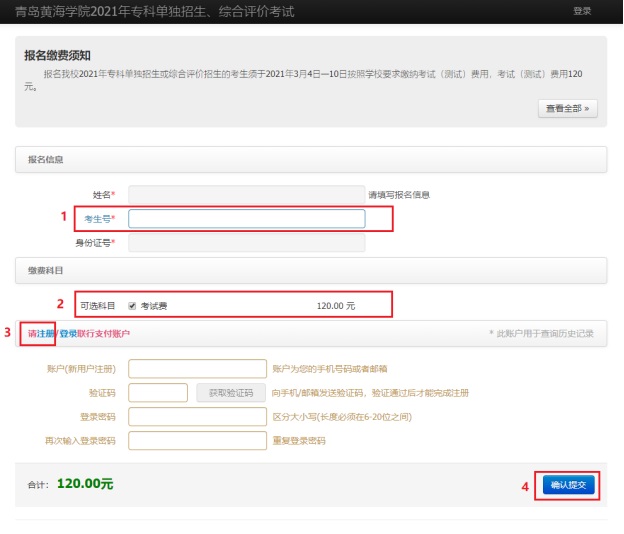Click the 缴费科目 section header
624x534 pixels.
[x=46, y=270]
